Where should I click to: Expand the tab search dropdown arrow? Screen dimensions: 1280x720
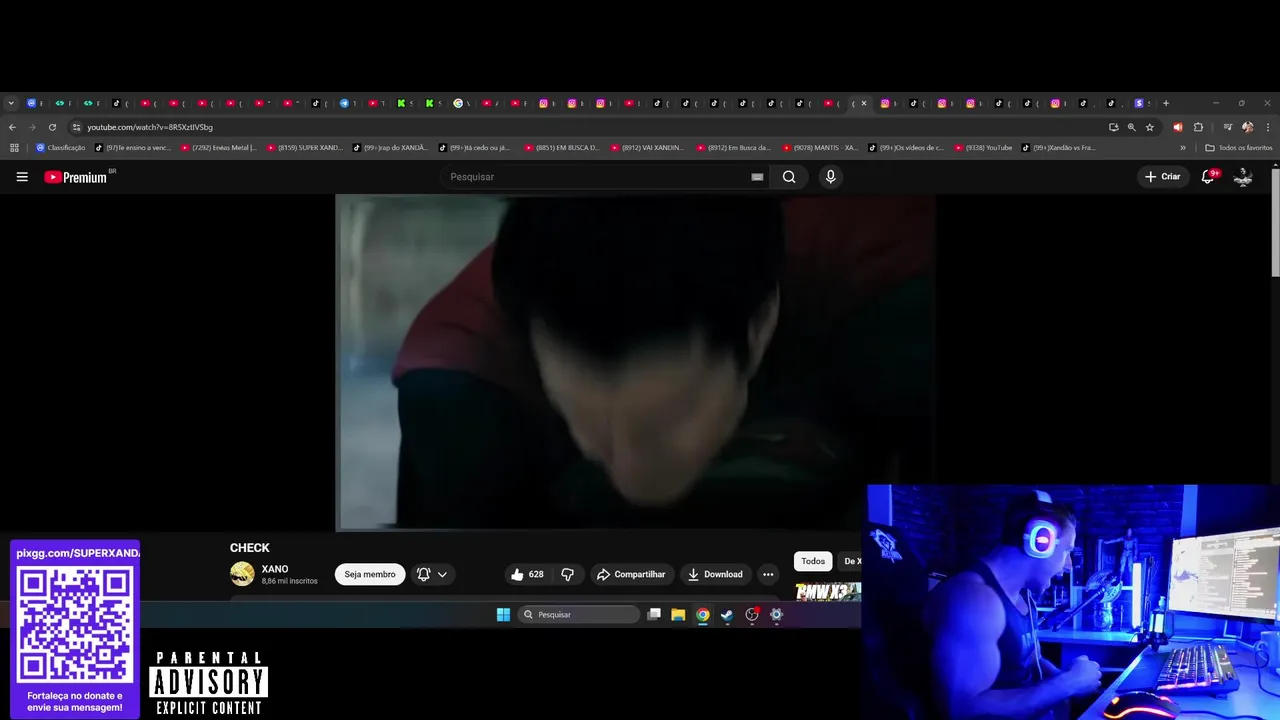(11, 103)
